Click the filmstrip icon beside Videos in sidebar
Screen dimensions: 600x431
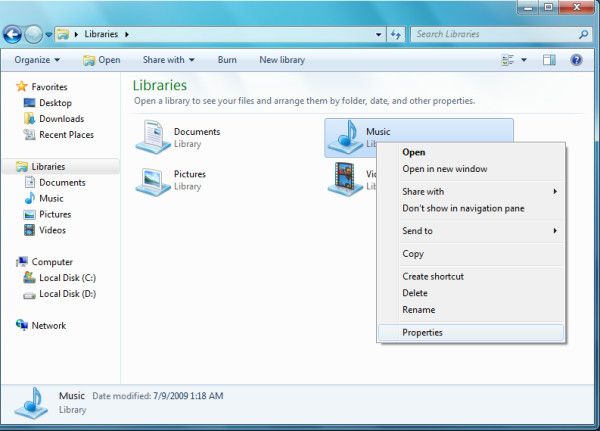click(29, 230)
